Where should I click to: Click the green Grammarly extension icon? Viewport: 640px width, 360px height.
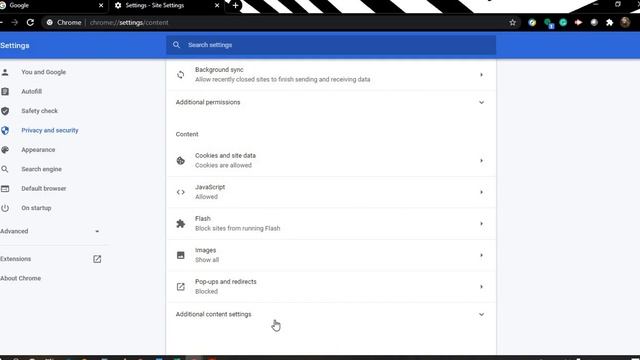point(563,22)
